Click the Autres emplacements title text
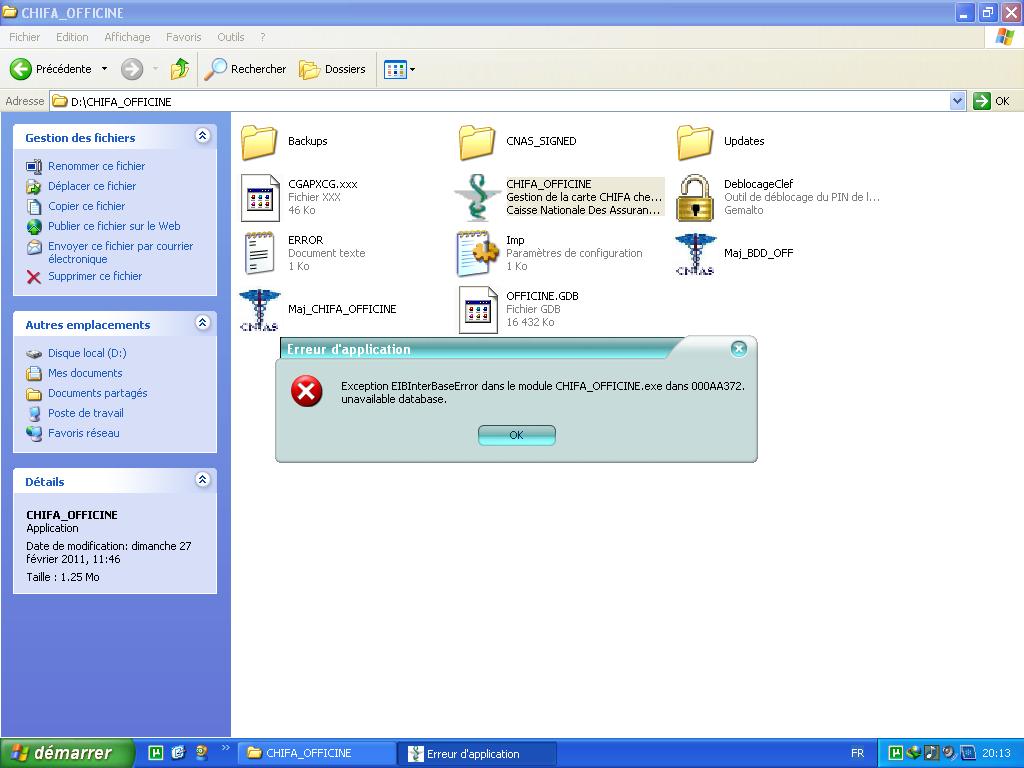The height and width of the screenshot is (768, 1024). point(88,325)
